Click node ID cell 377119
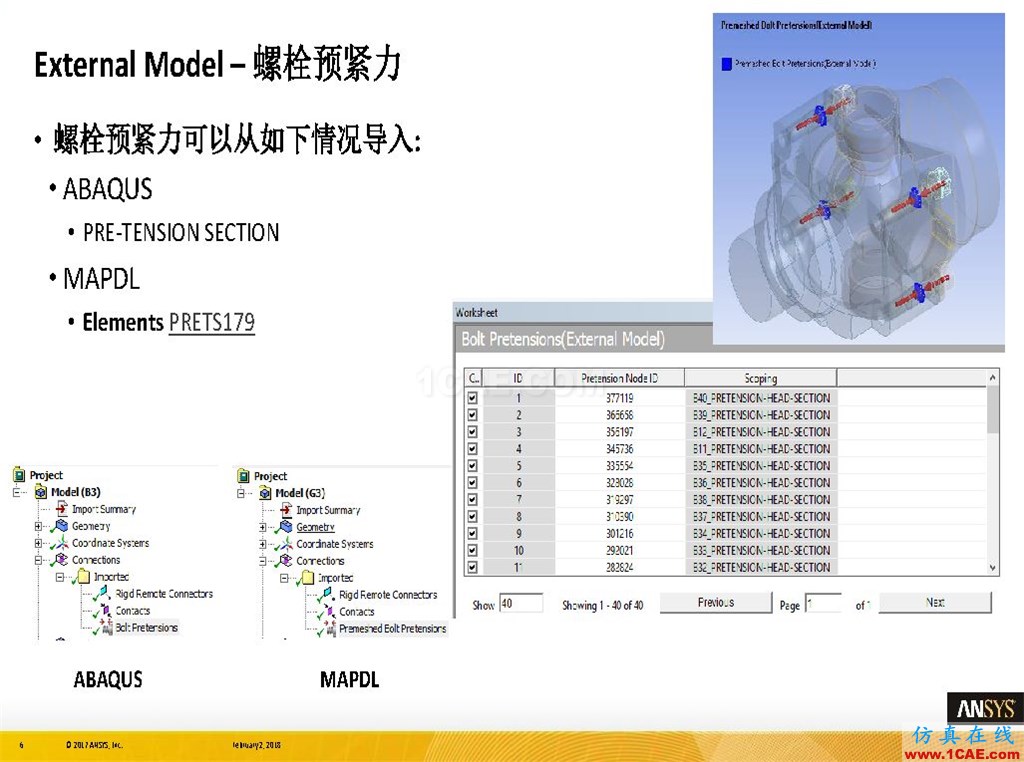The height and width of the screenshot is (762, 1024). 619,398
